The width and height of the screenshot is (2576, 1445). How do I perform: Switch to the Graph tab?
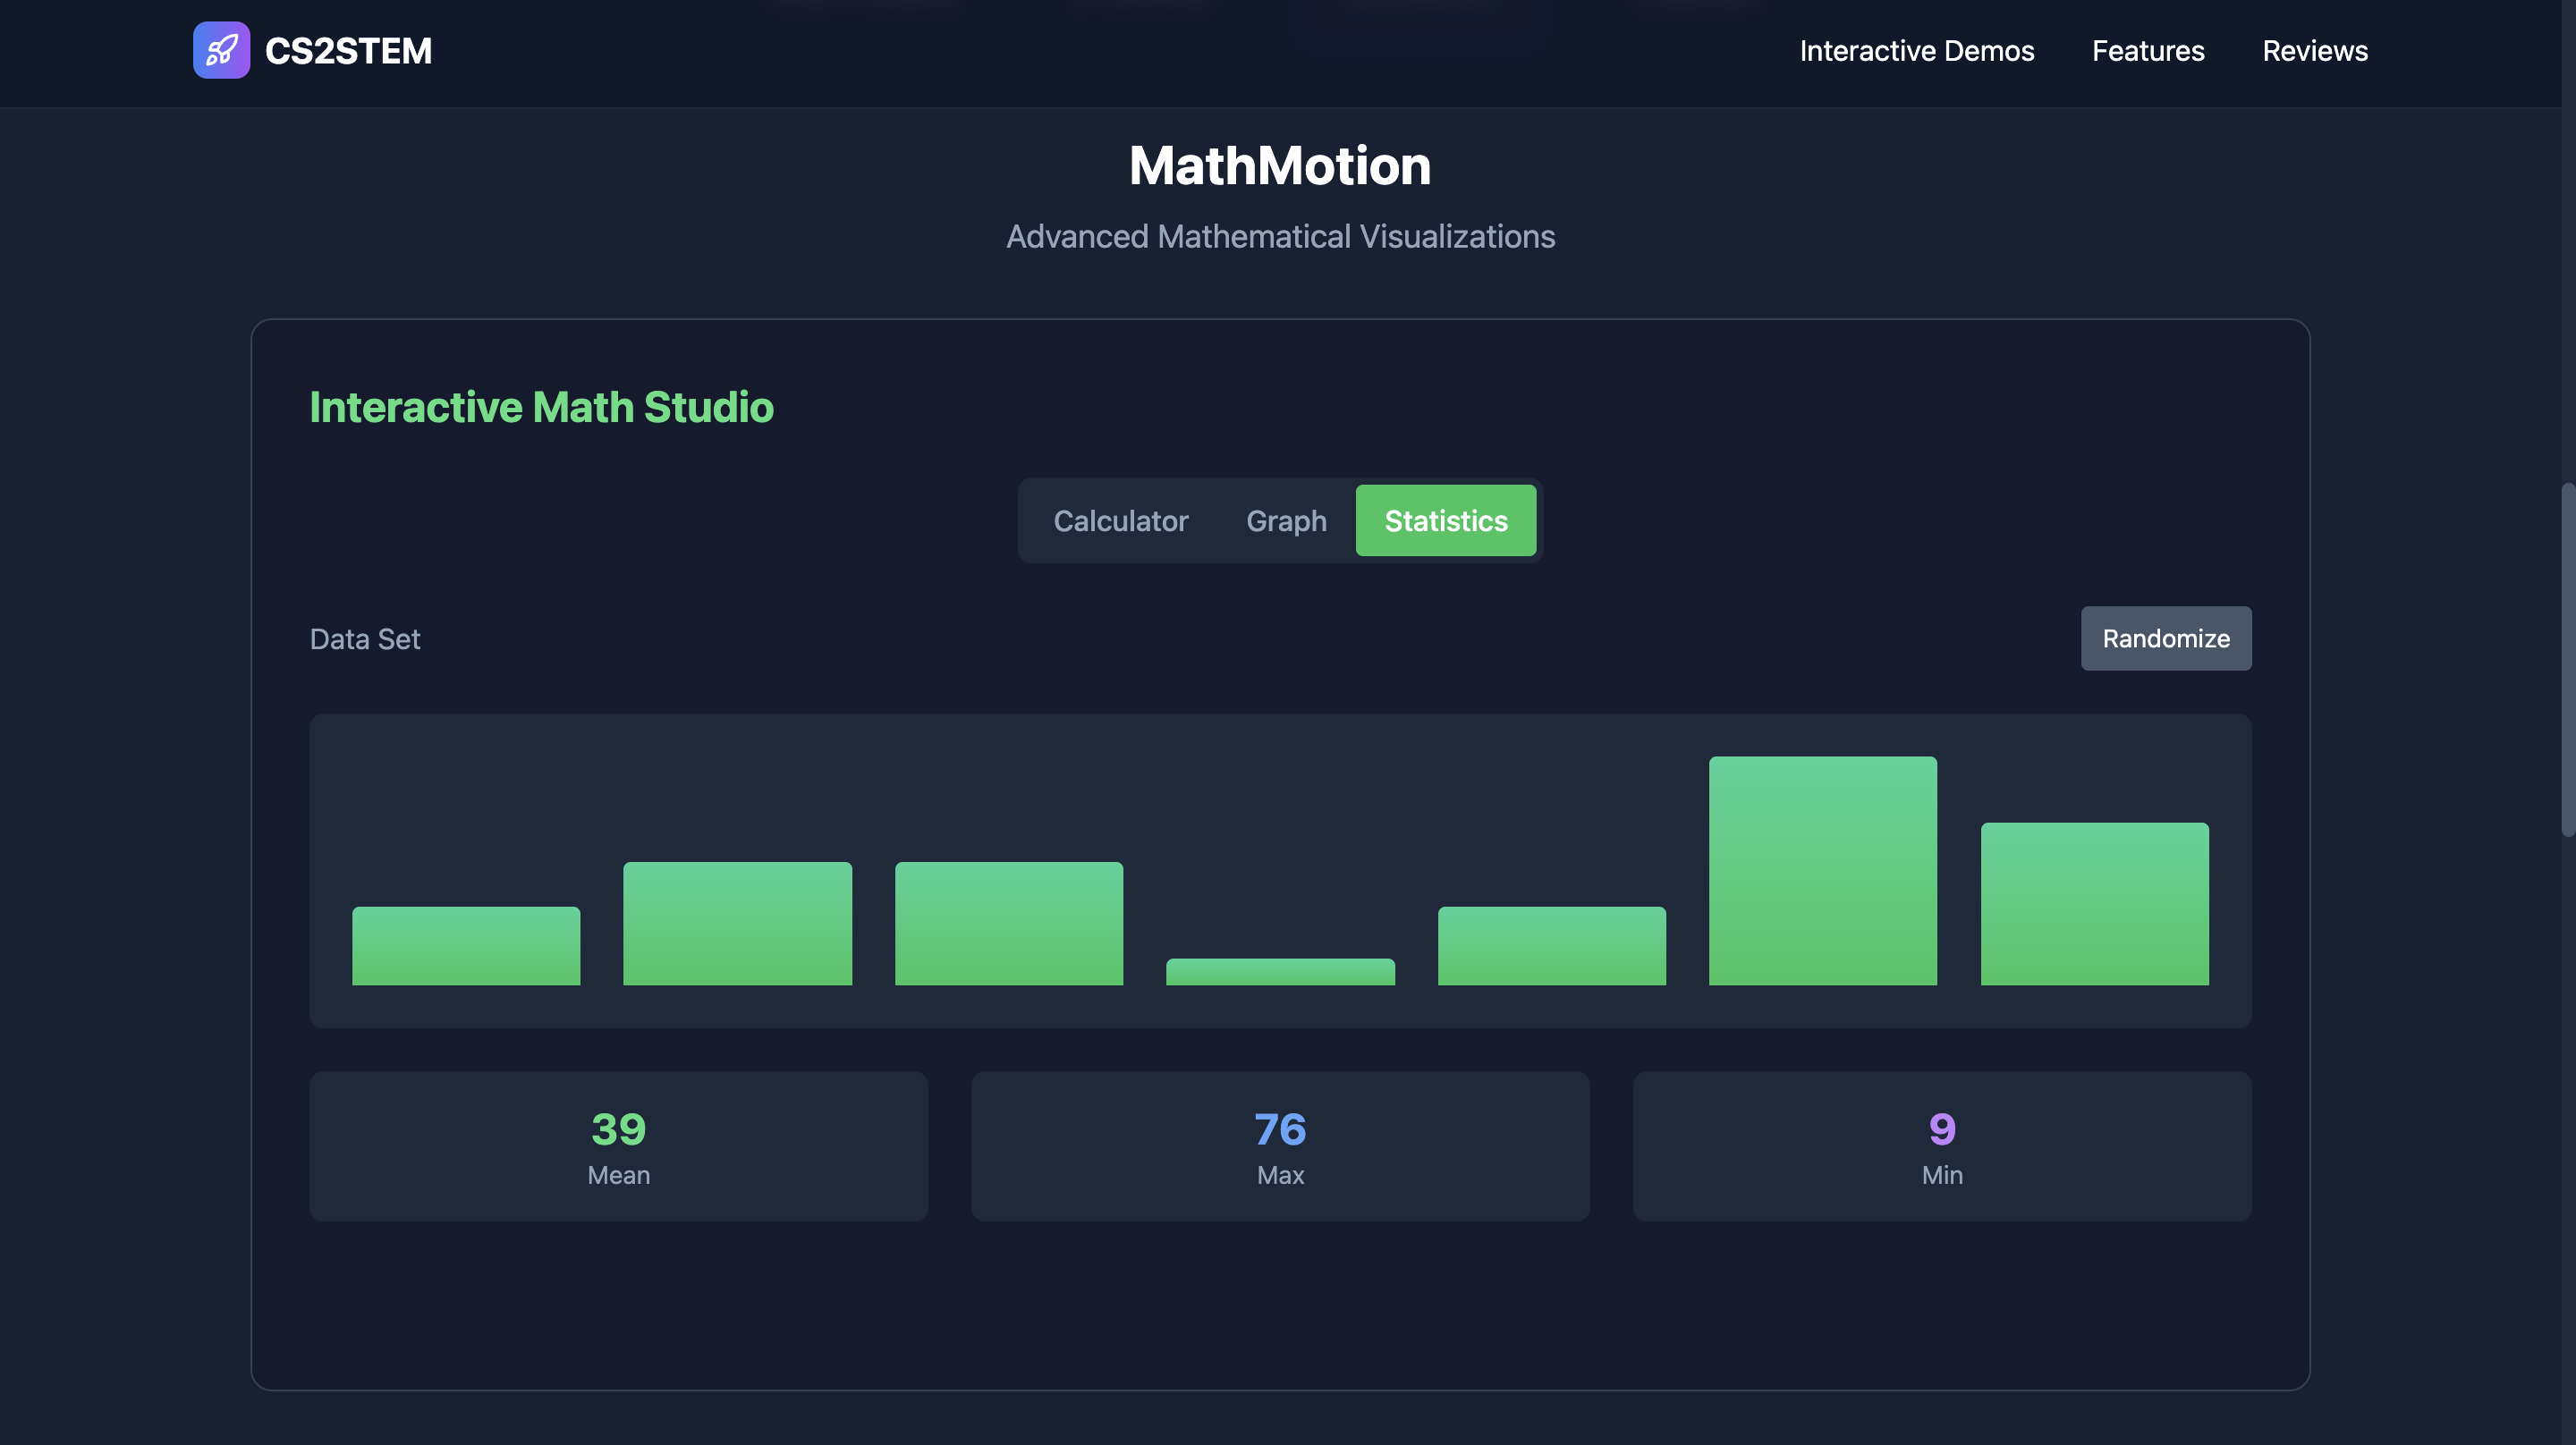pos(1286,521)
